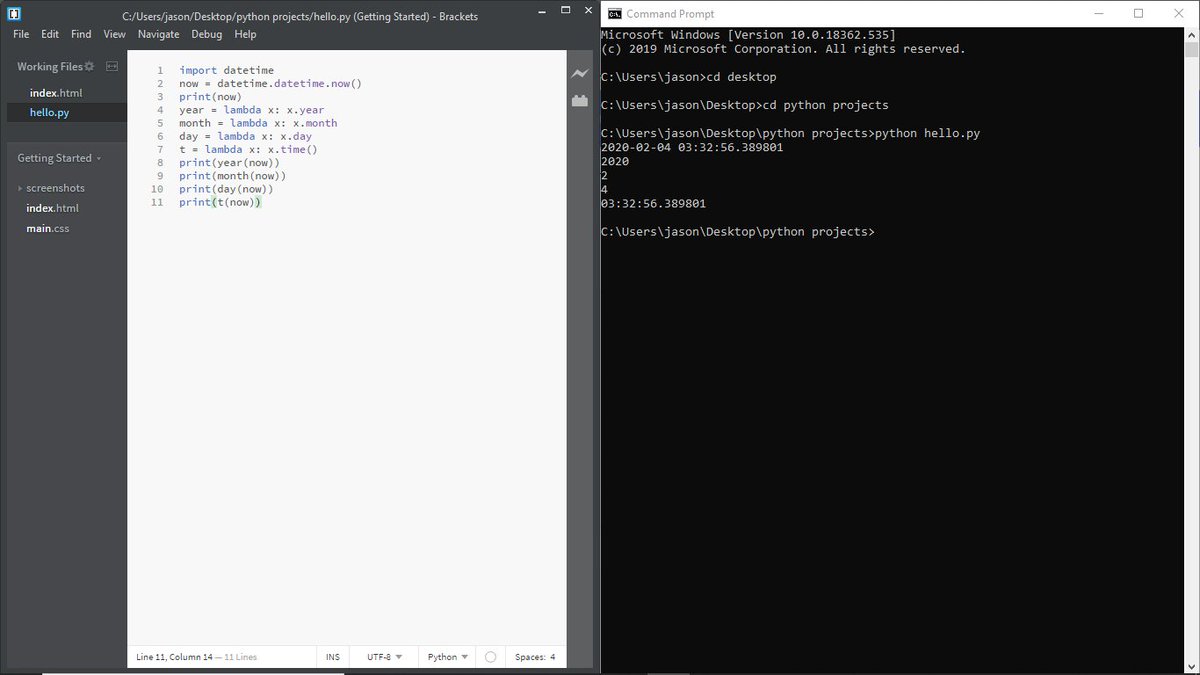Click the print(month(now)) code line
The image size is (1200, 675).
232,175
